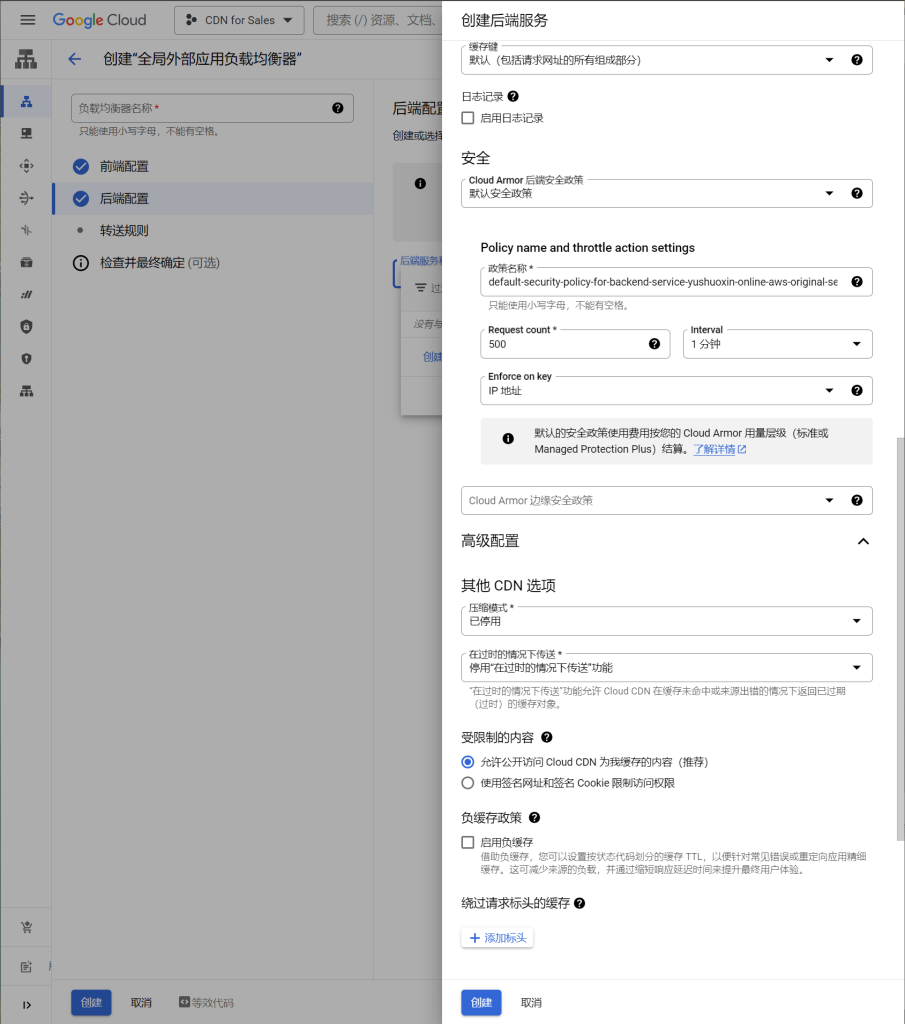Select 使用签名网址和签名 Cookie 限制访问权限 radio option

468,783
